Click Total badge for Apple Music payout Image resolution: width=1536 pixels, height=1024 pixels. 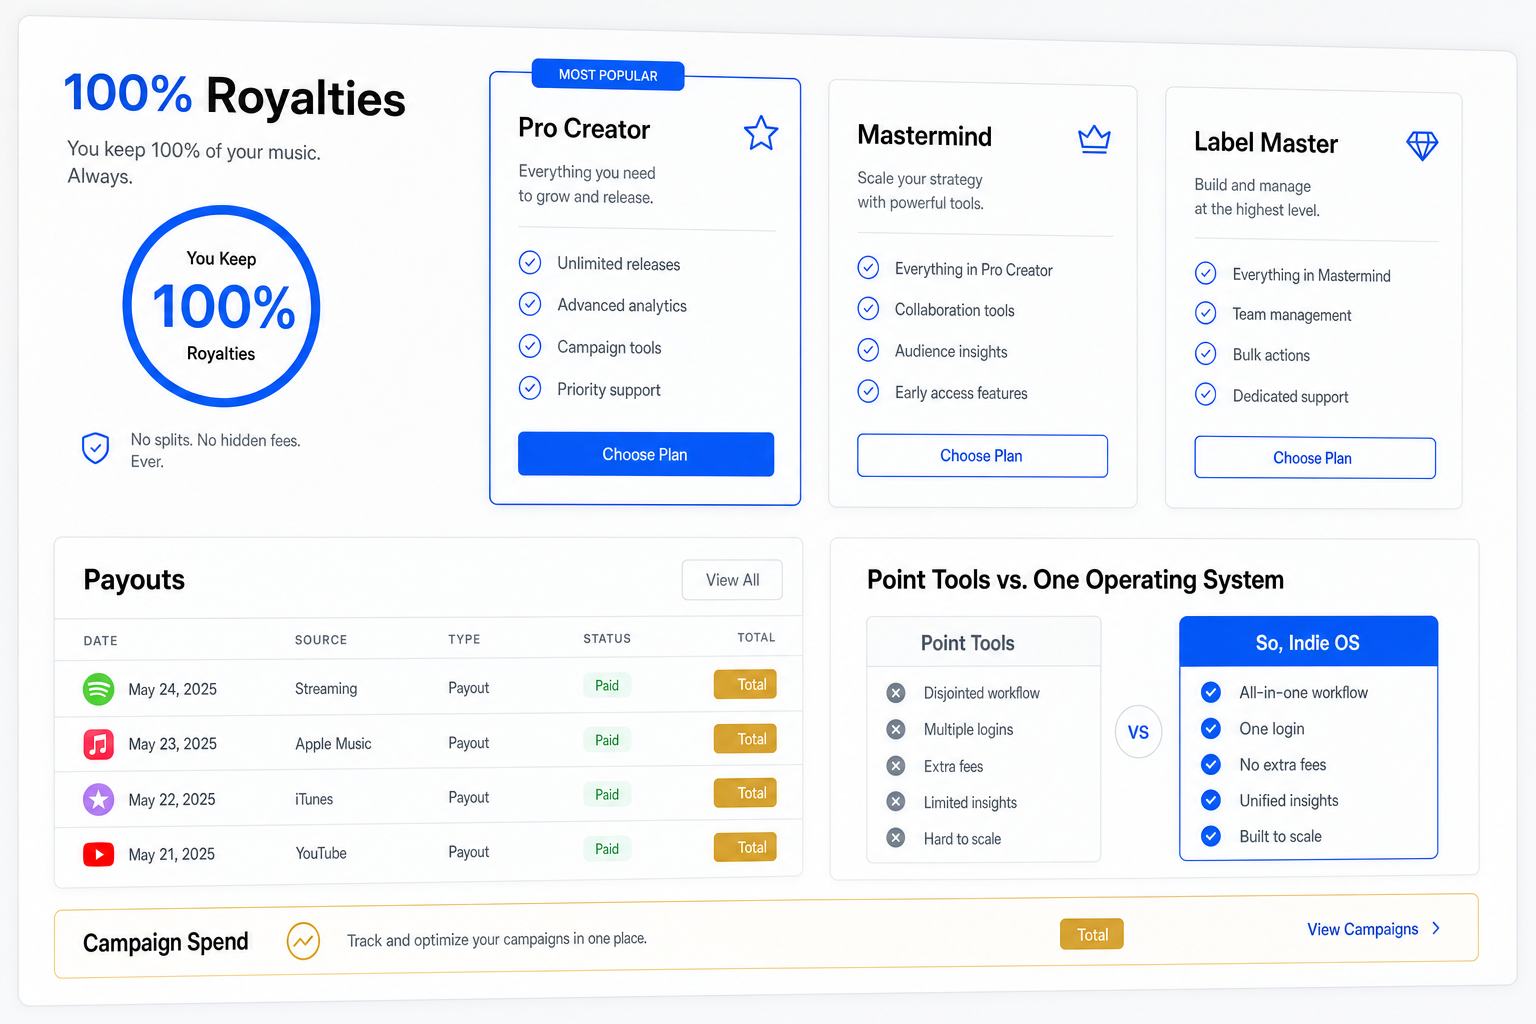[745, 739]
